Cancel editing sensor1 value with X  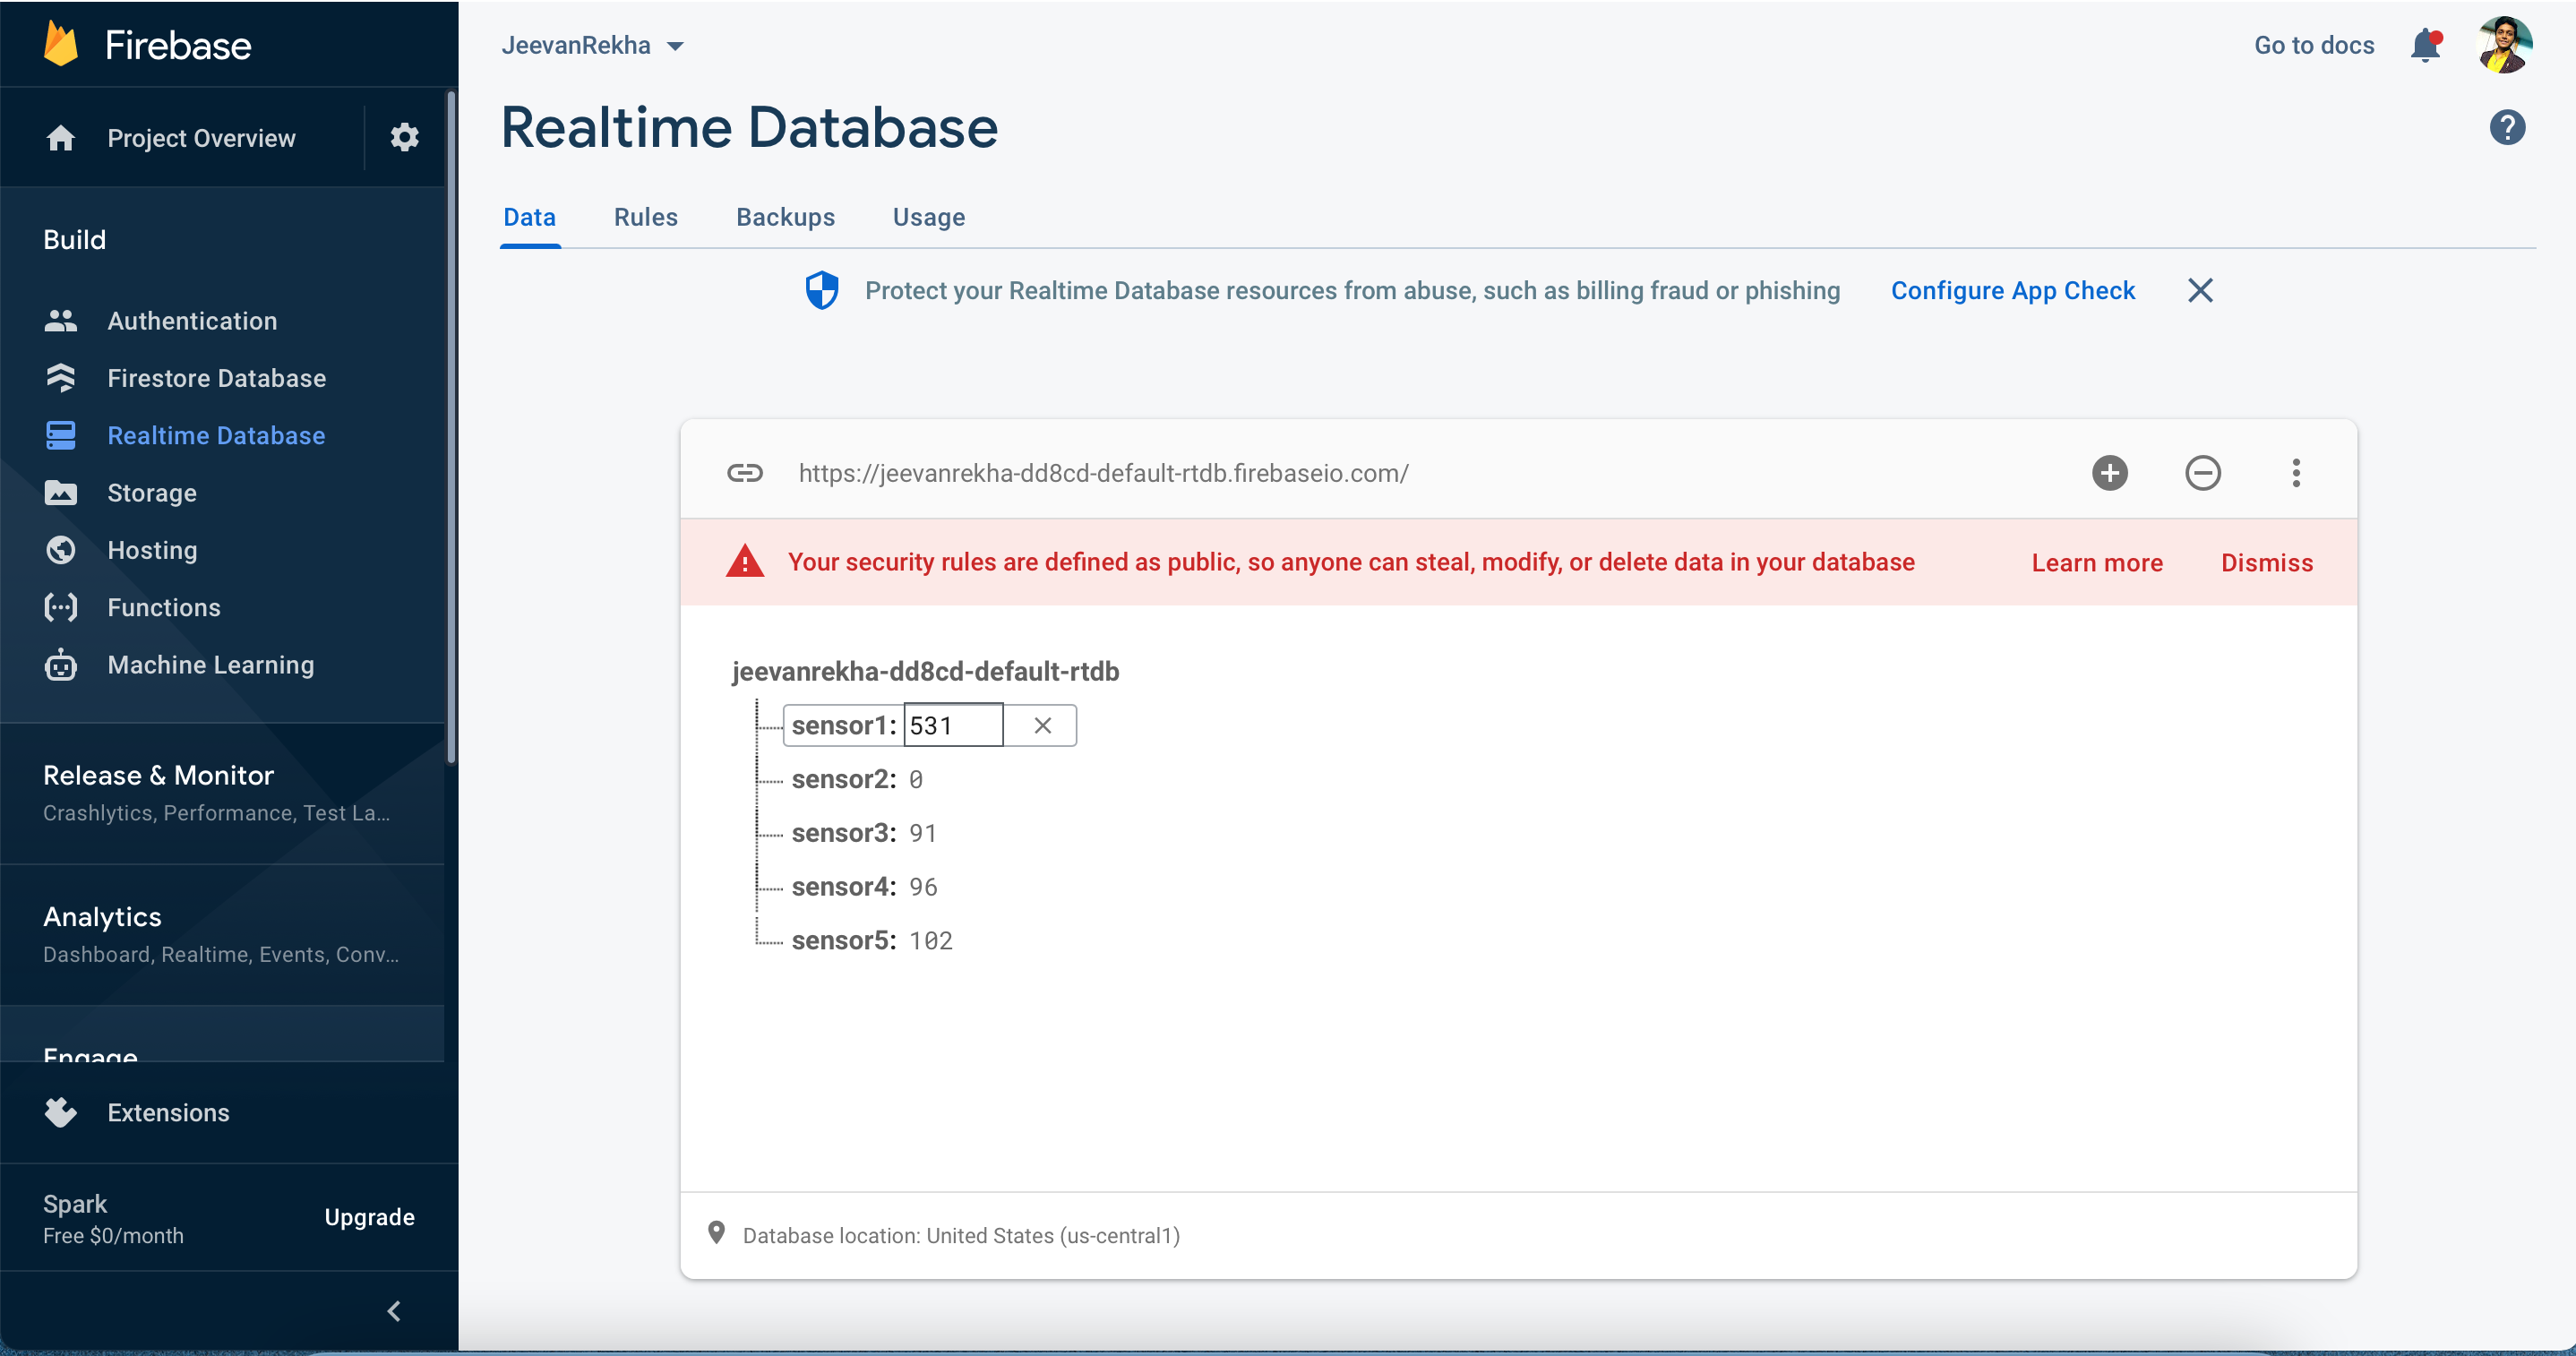click(1042, 726)
